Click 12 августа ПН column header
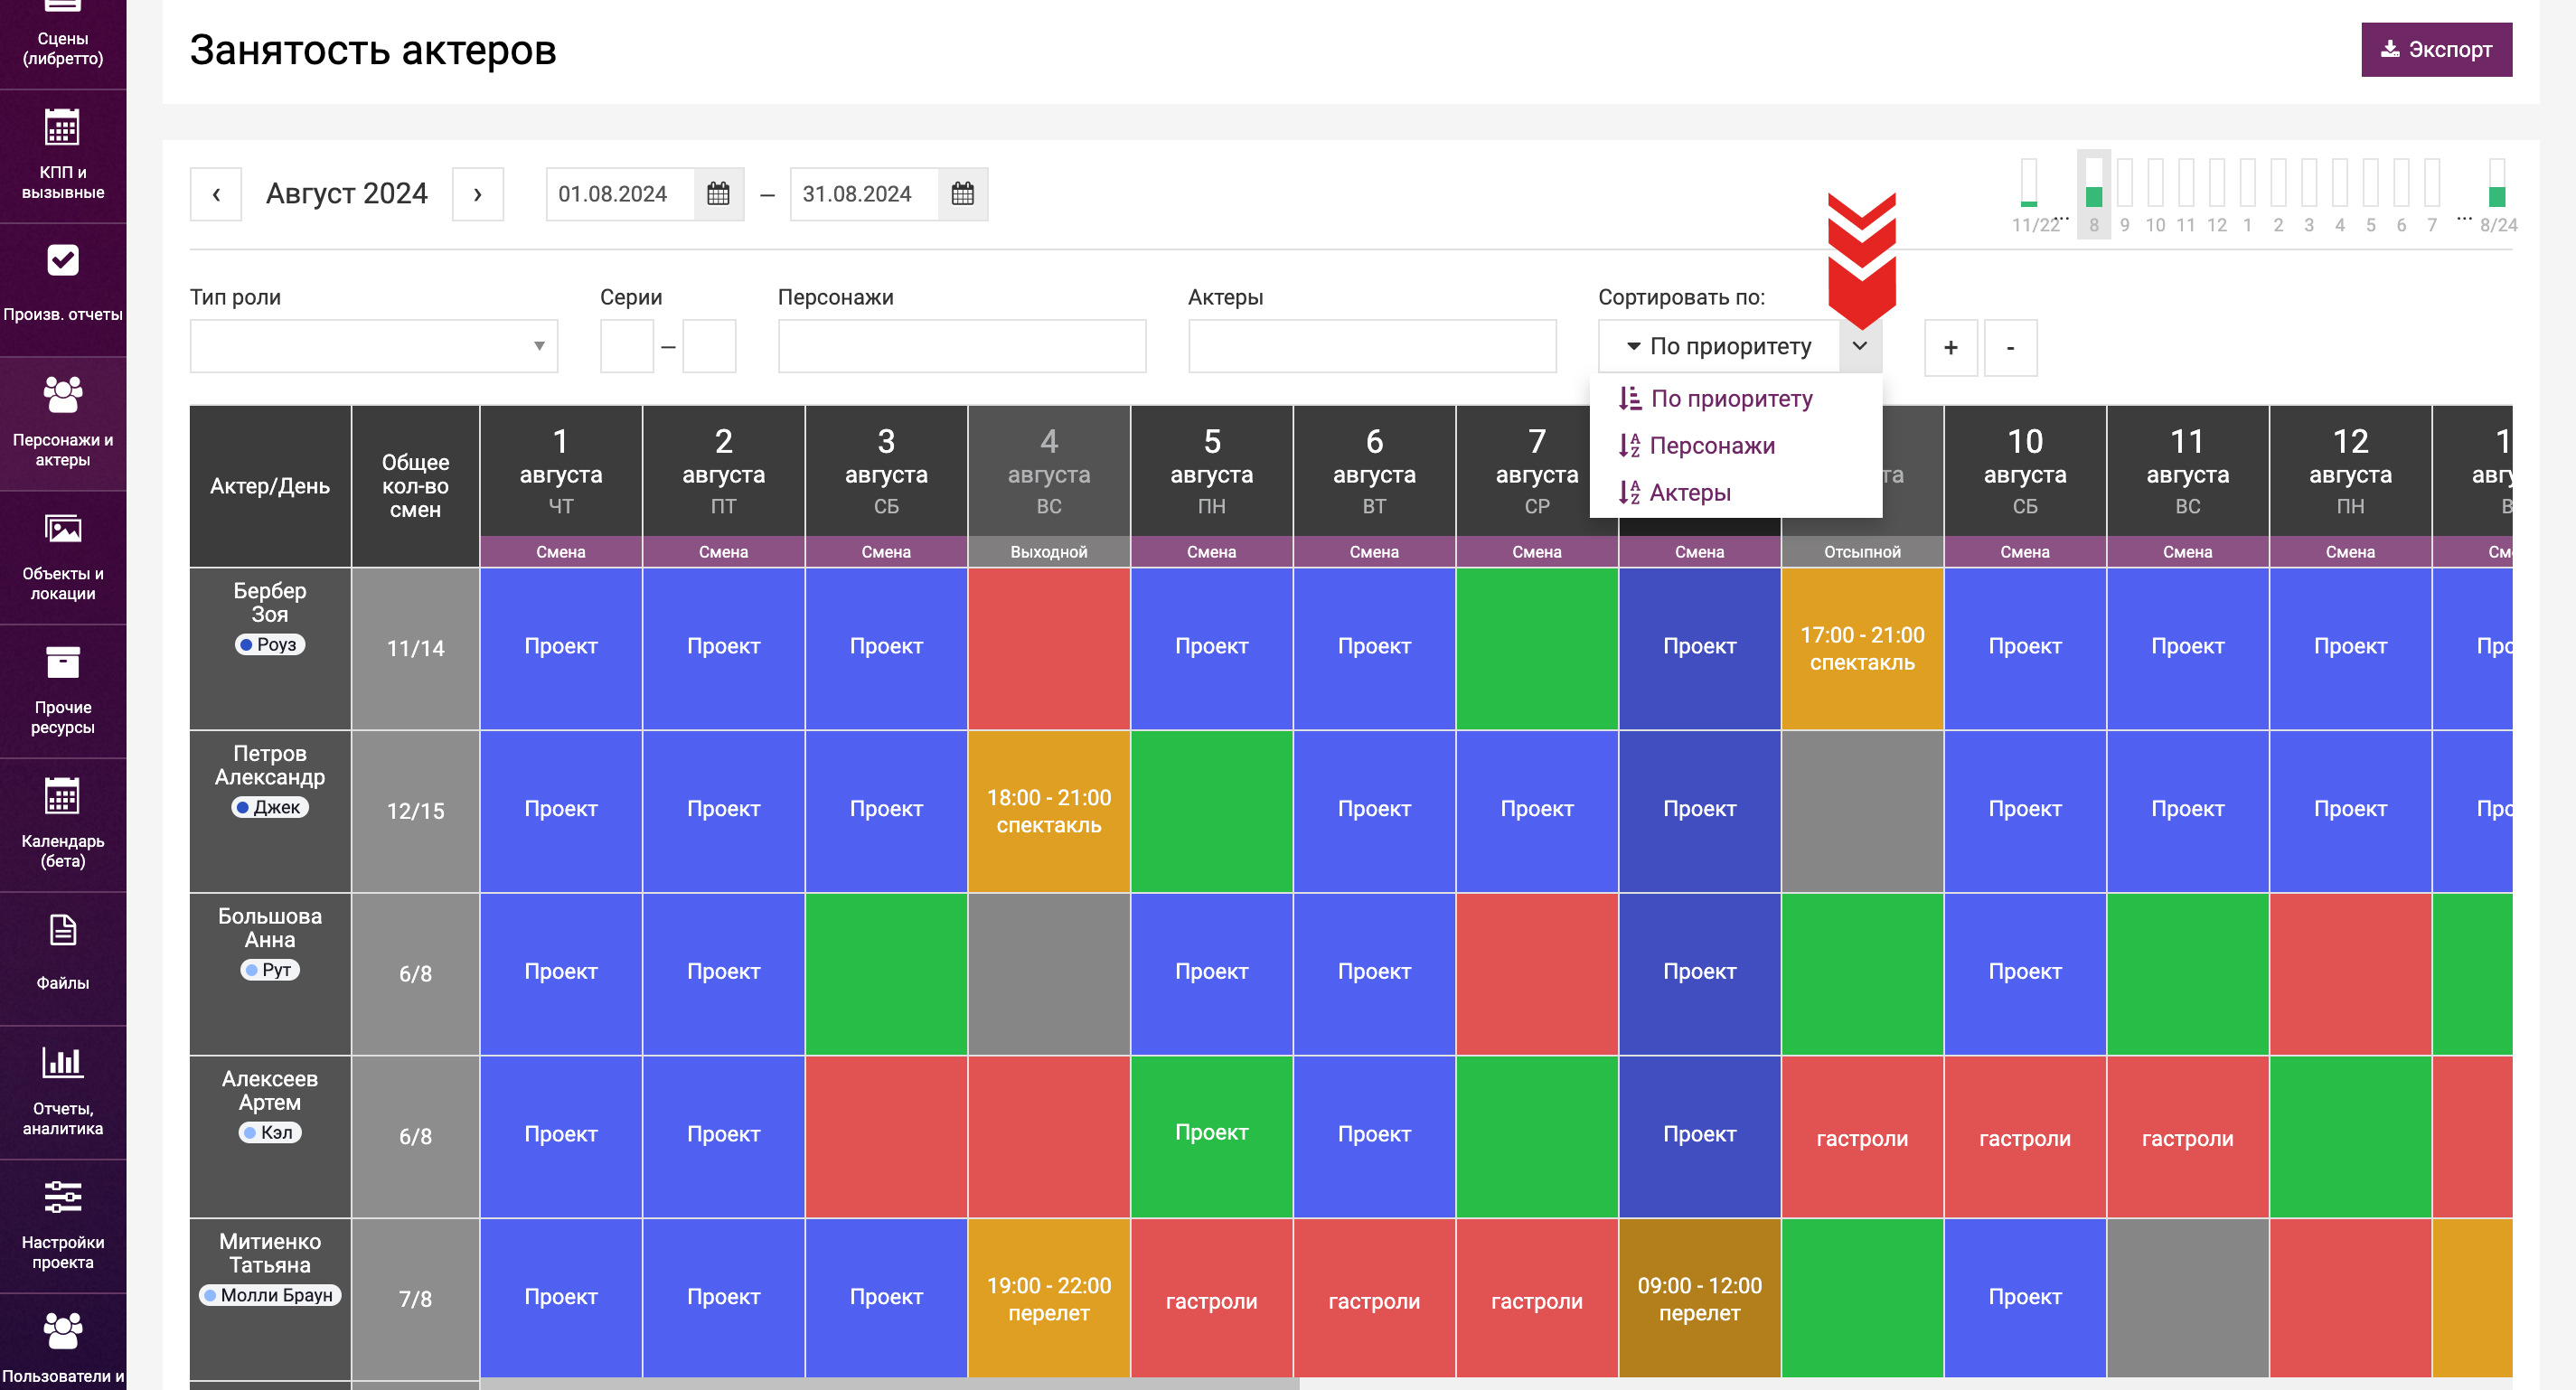This screenshot has width=2576, height=1390. (2350, 471)
